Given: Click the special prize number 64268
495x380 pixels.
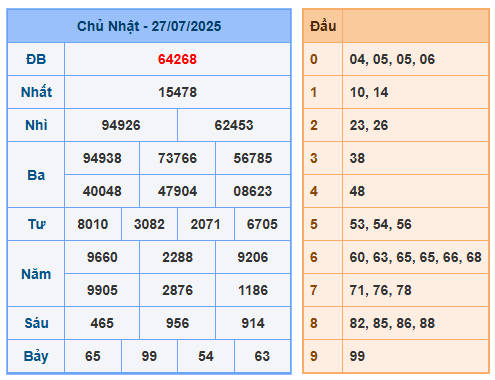Looking at the screenshot, I should [177, 59].
